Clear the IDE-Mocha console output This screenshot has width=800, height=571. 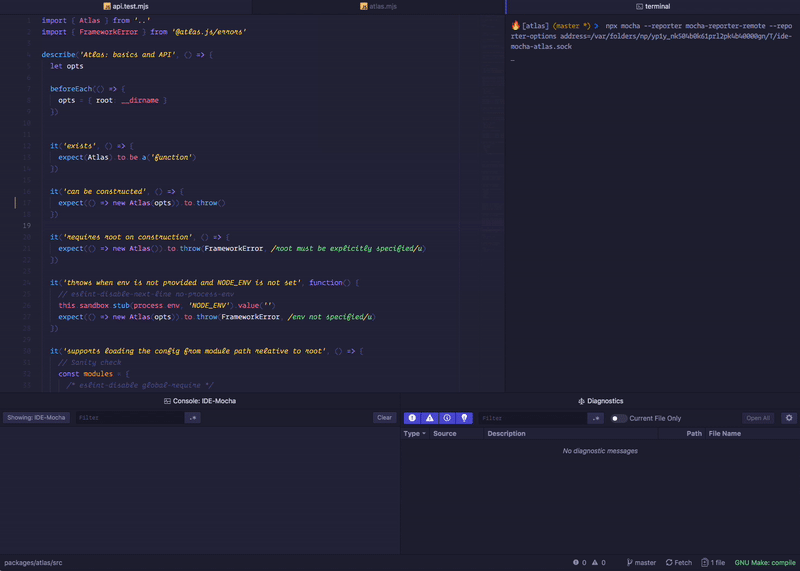[384, 418]
